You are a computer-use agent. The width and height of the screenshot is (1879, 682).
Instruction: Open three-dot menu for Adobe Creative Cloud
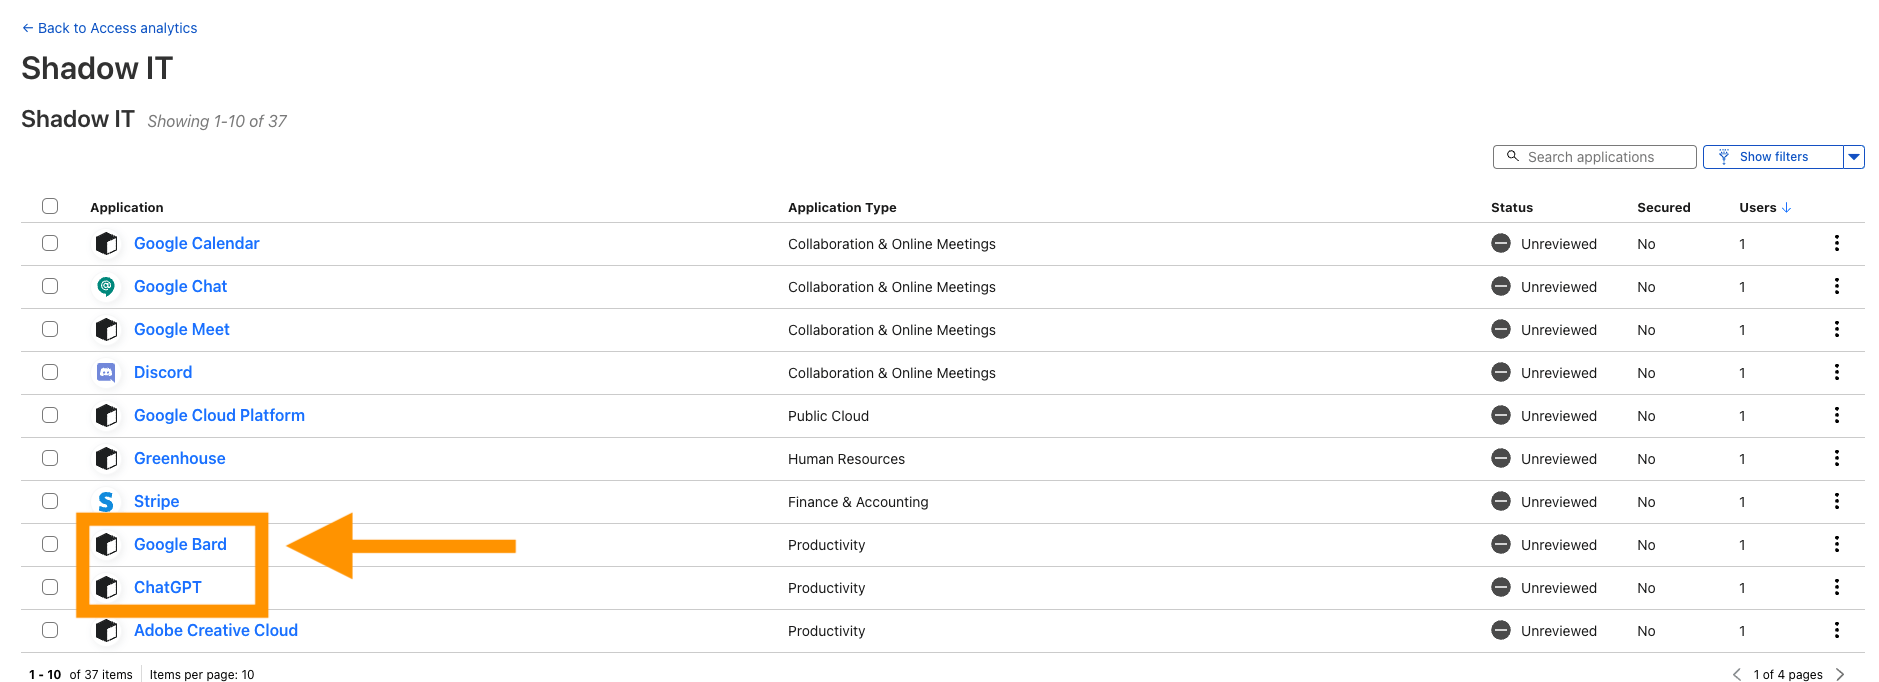tap(1836, 630)
